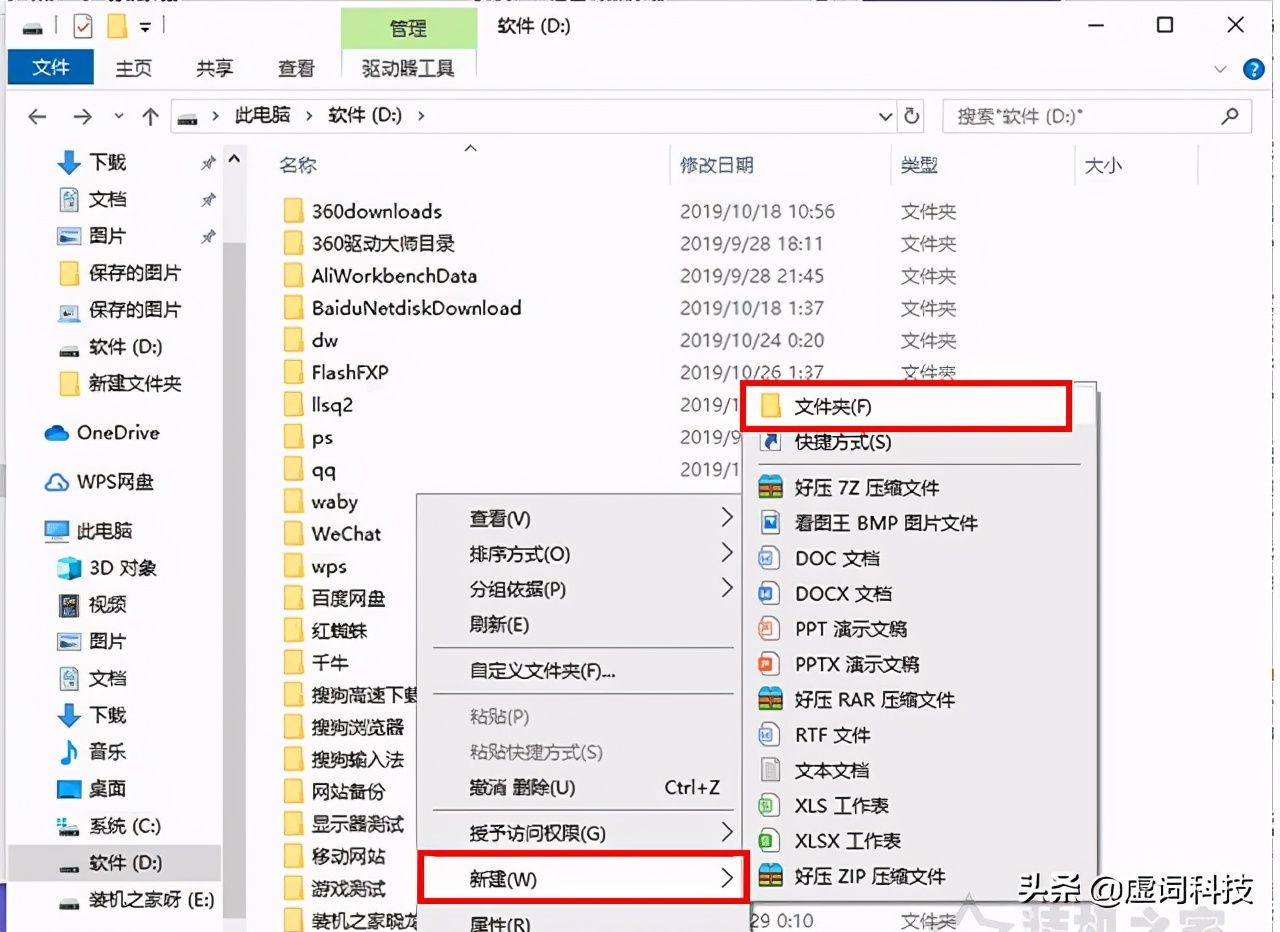Open the address bar history dropdown
The image size is (1280, 932).
coord(884,116)
